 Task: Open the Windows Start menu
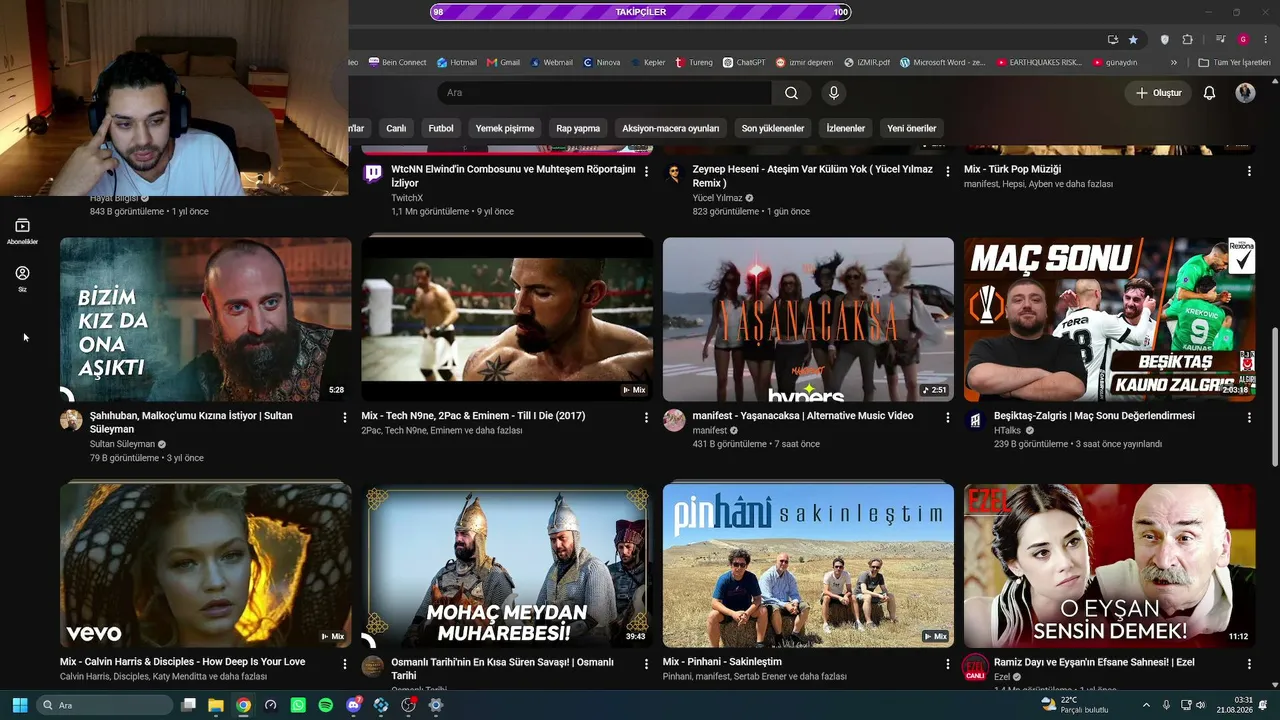(x=19, y=705)
